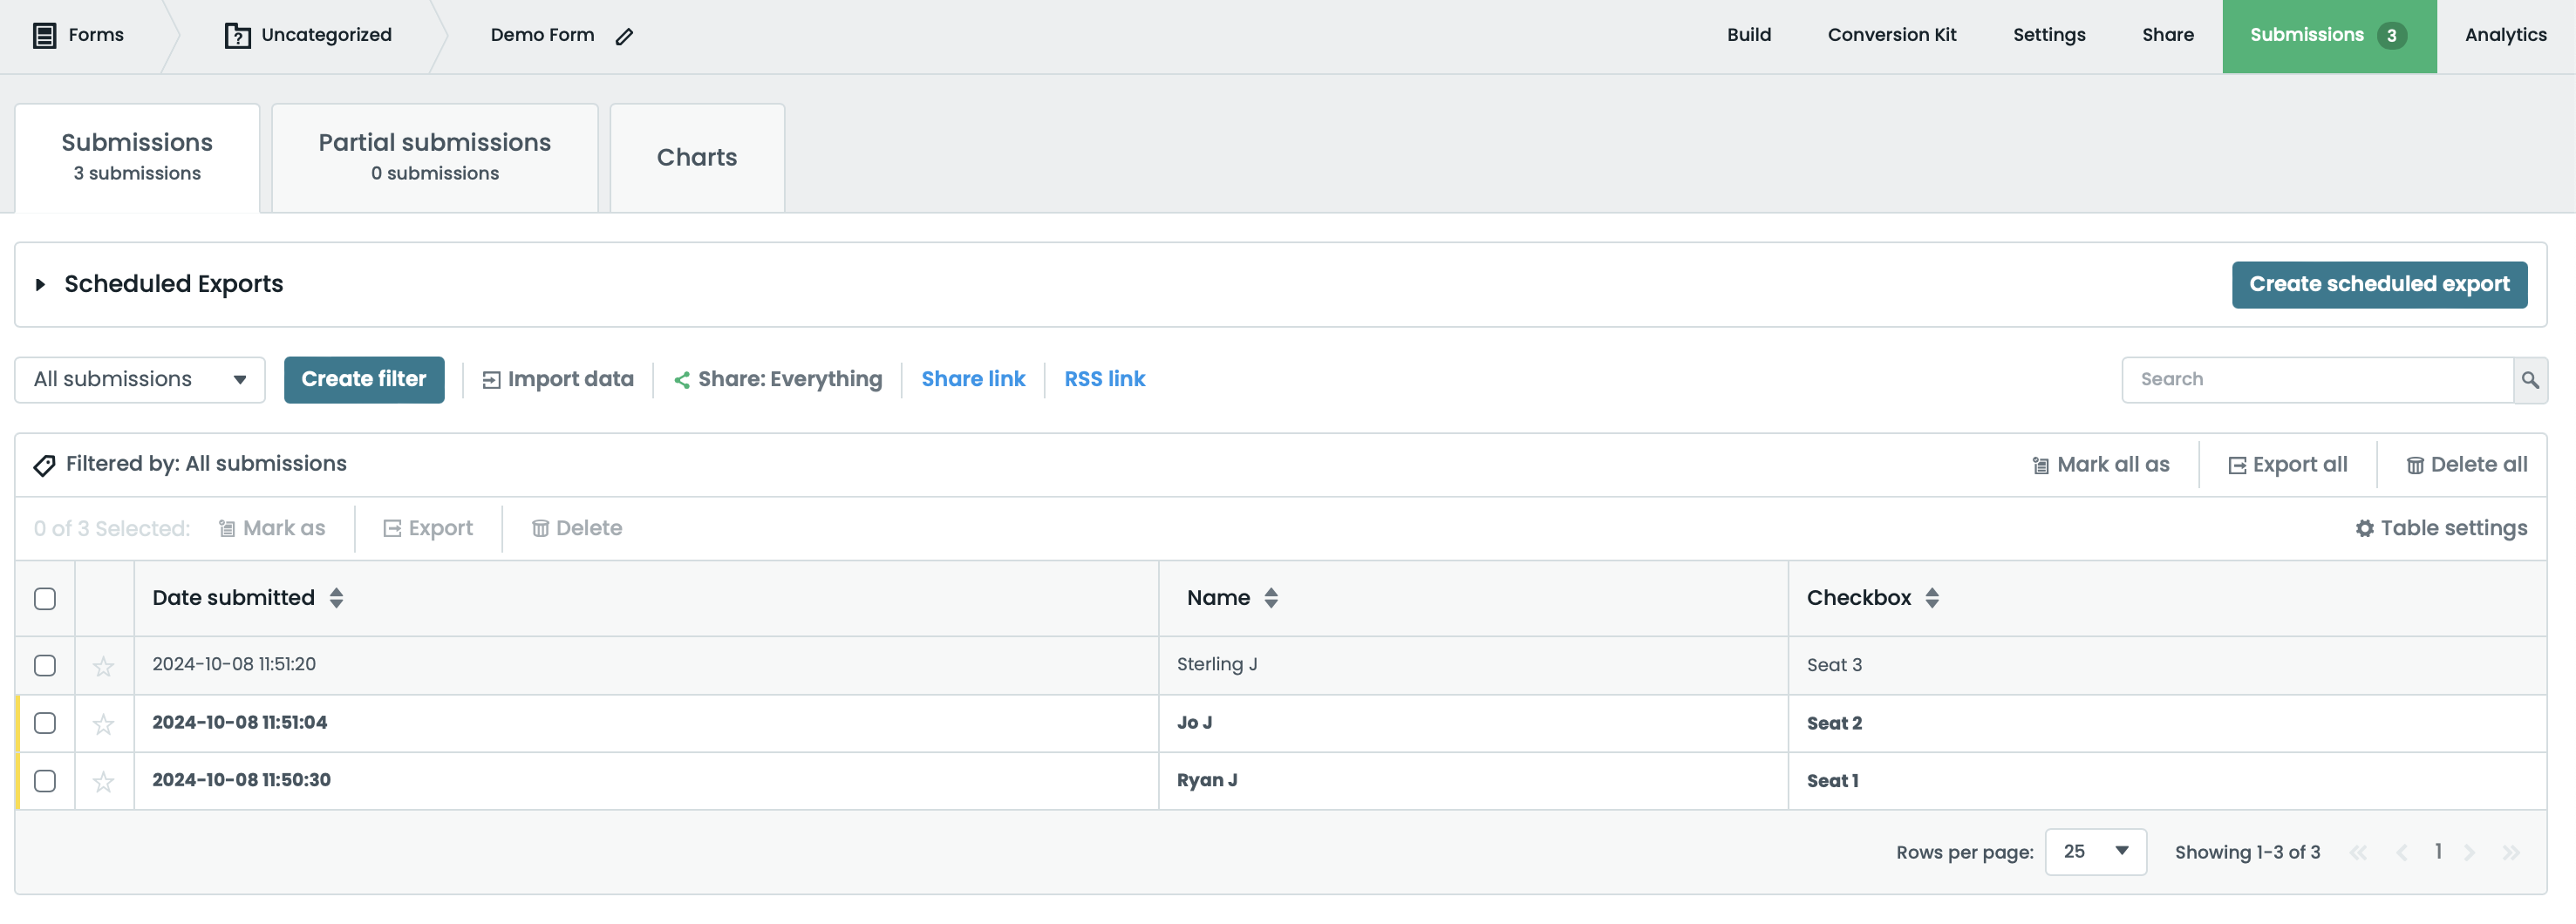Sort the Name column
Image resolution: width=2576 pixels, height=924 pixels.
(1271, 598)
